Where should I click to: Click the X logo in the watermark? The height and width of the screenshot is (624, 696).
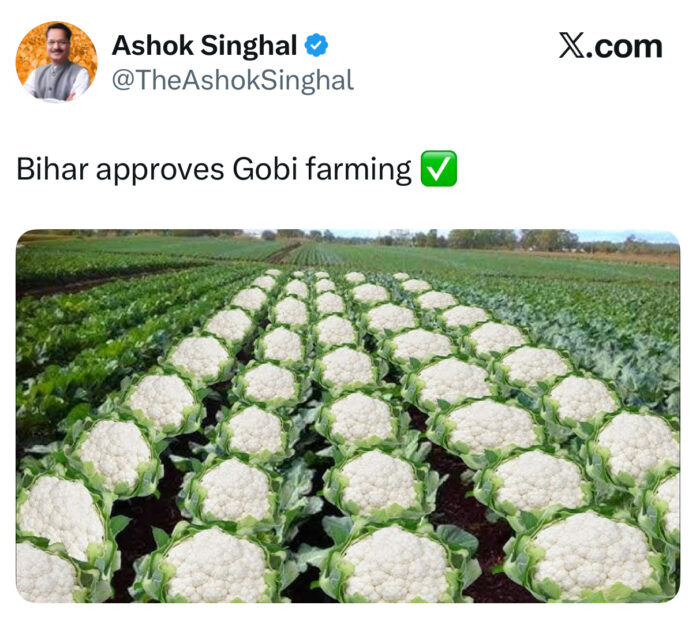pos(572,45)
